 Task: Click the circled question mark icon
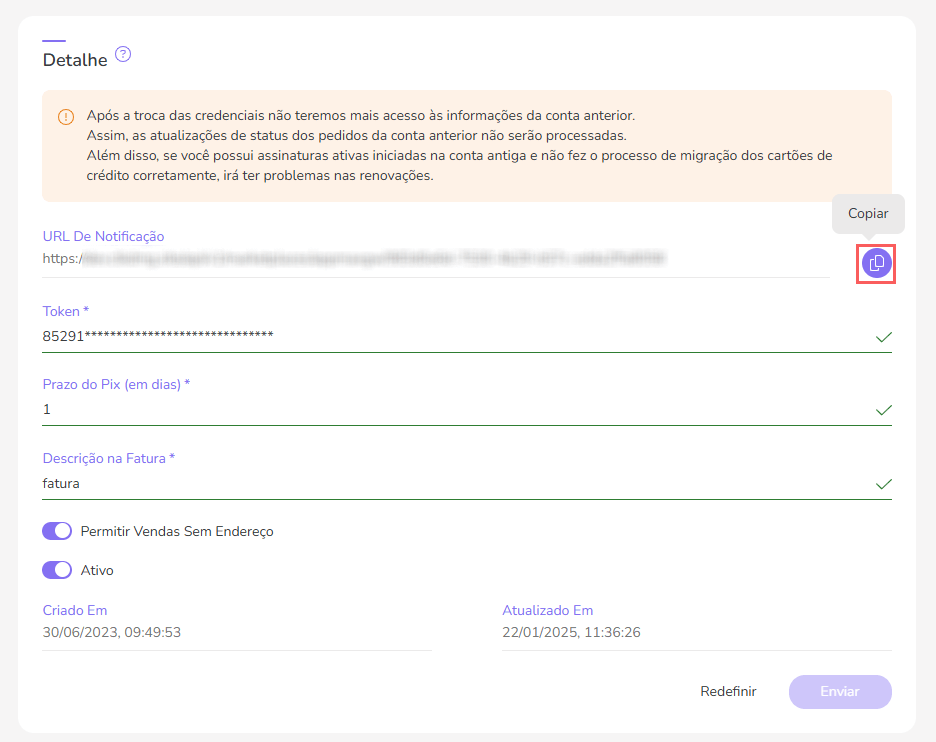123,55
